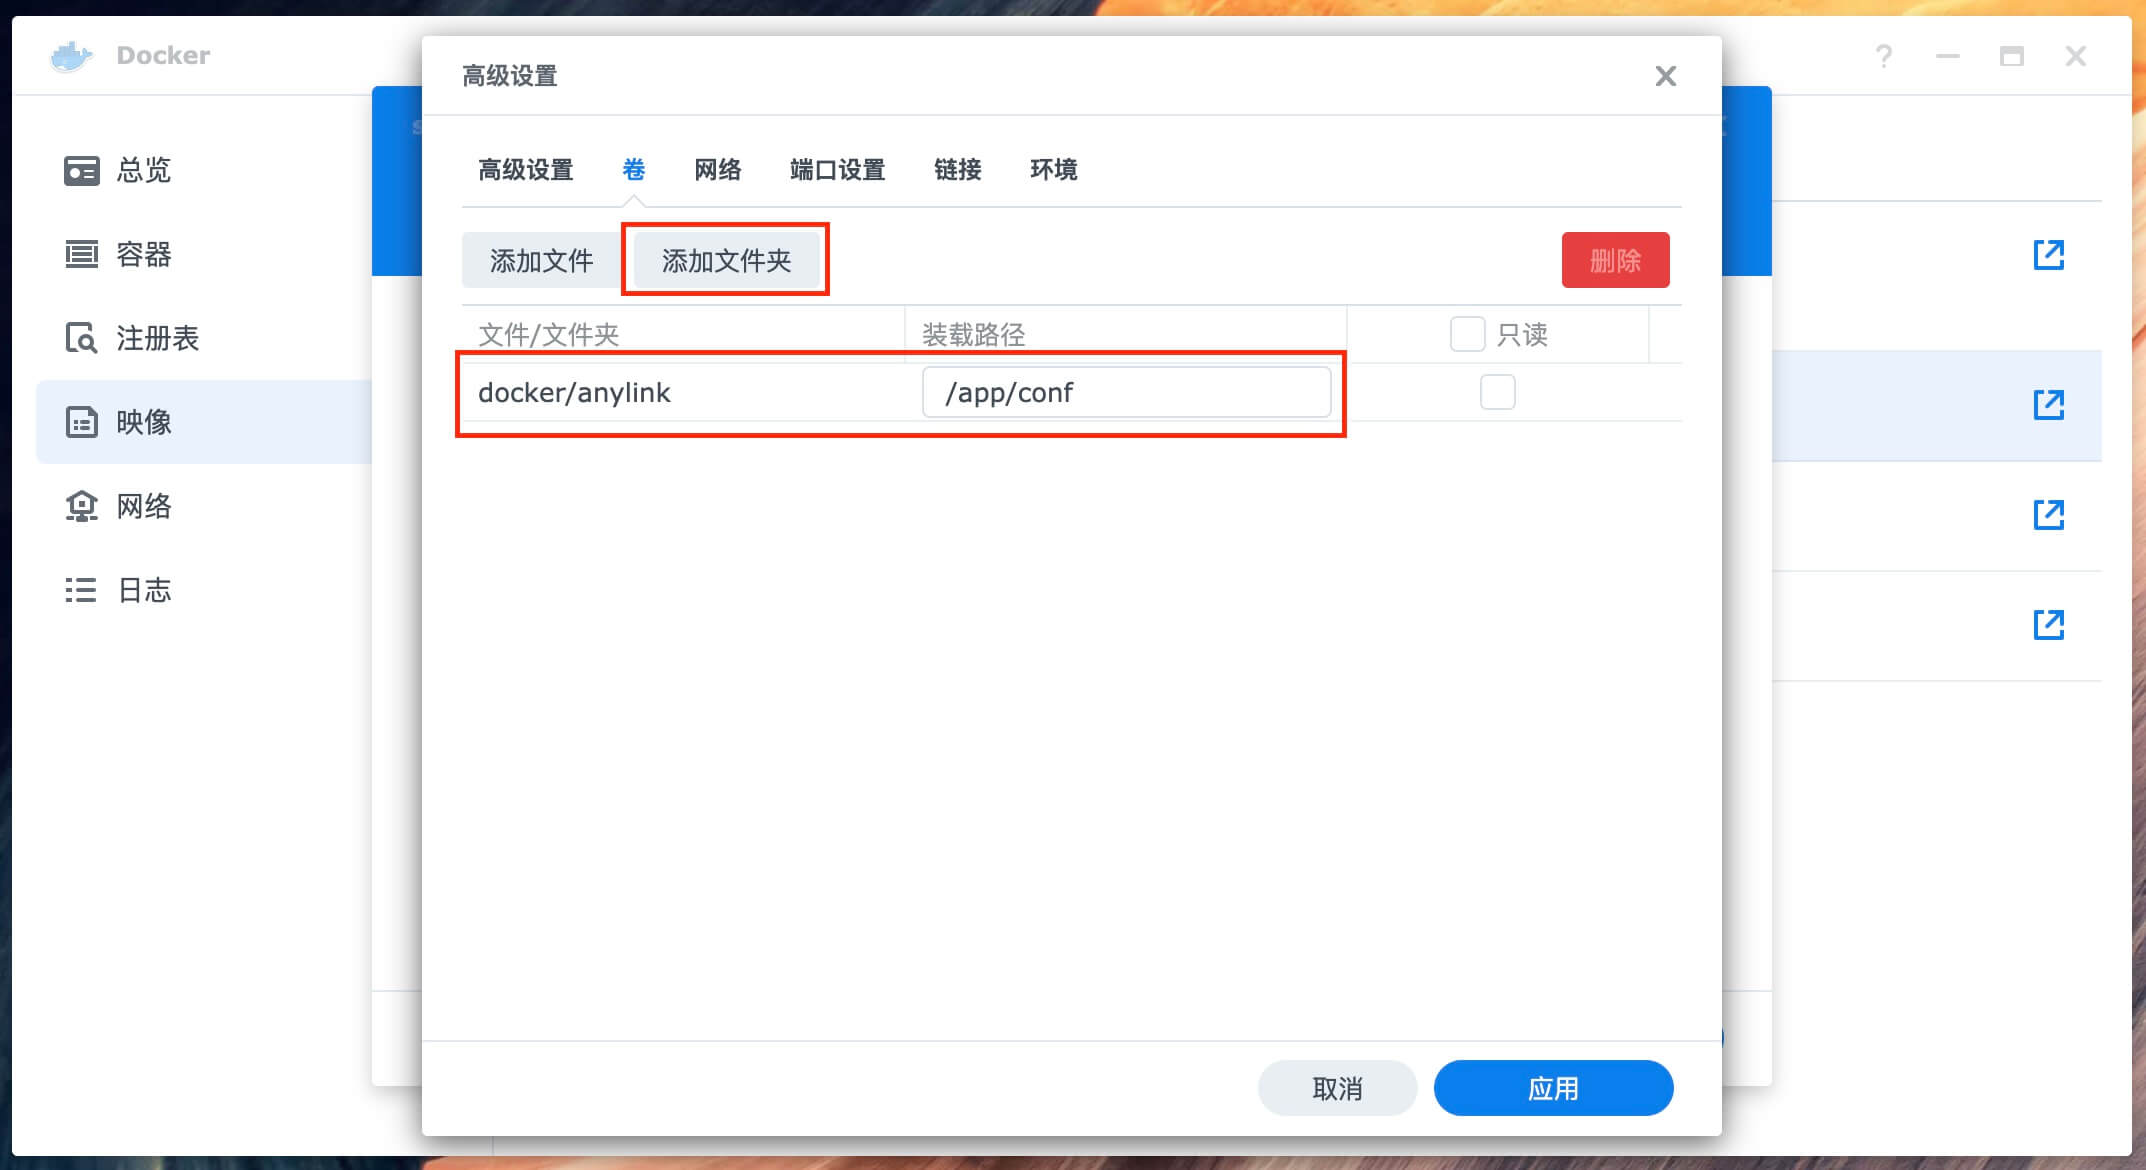The width and height of the screenshot is (2146, 1170).
Task: Click the Docker help question mark icon
Action: [x=1884, y=56]
